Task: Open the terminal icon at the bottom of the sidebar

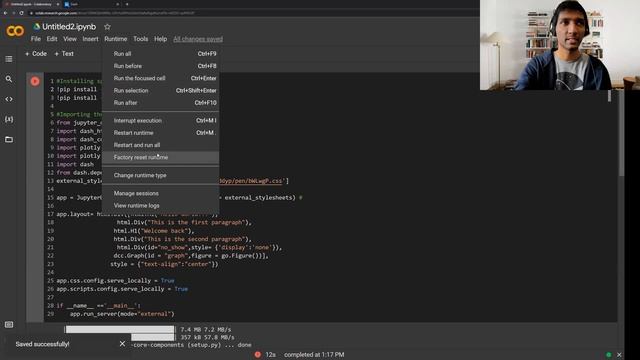Action: (9, 325)
